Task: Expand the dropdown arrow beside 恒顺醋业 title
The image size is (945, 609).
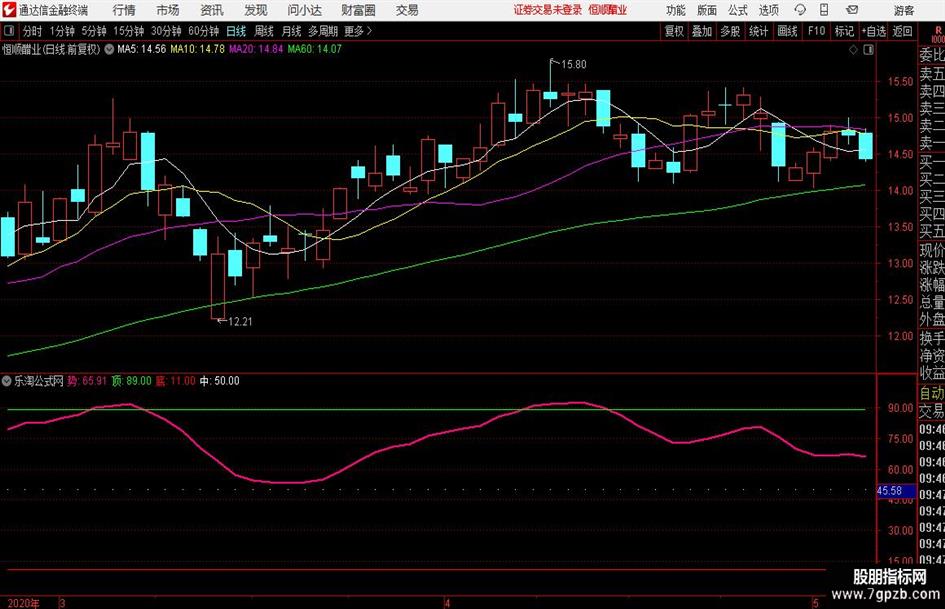Action: [109, 49]
